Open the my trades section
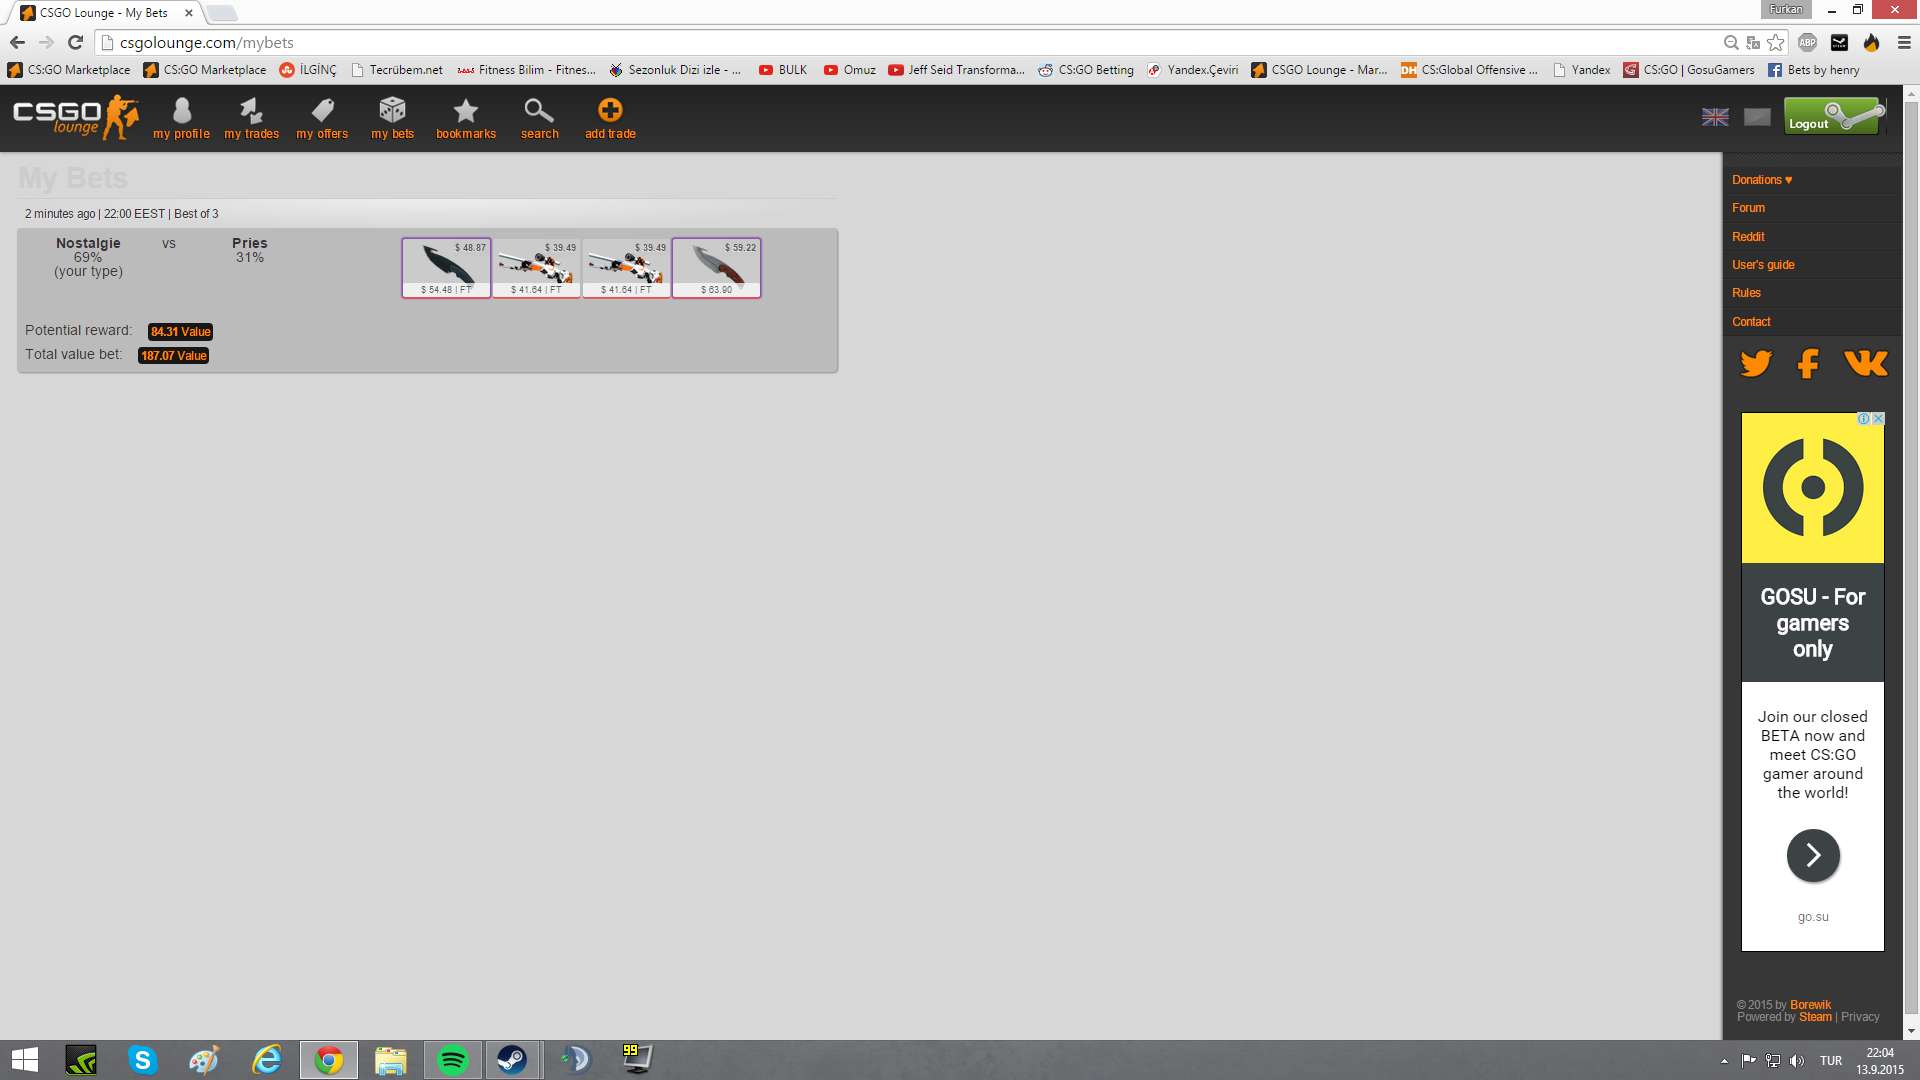 [251, 118]
